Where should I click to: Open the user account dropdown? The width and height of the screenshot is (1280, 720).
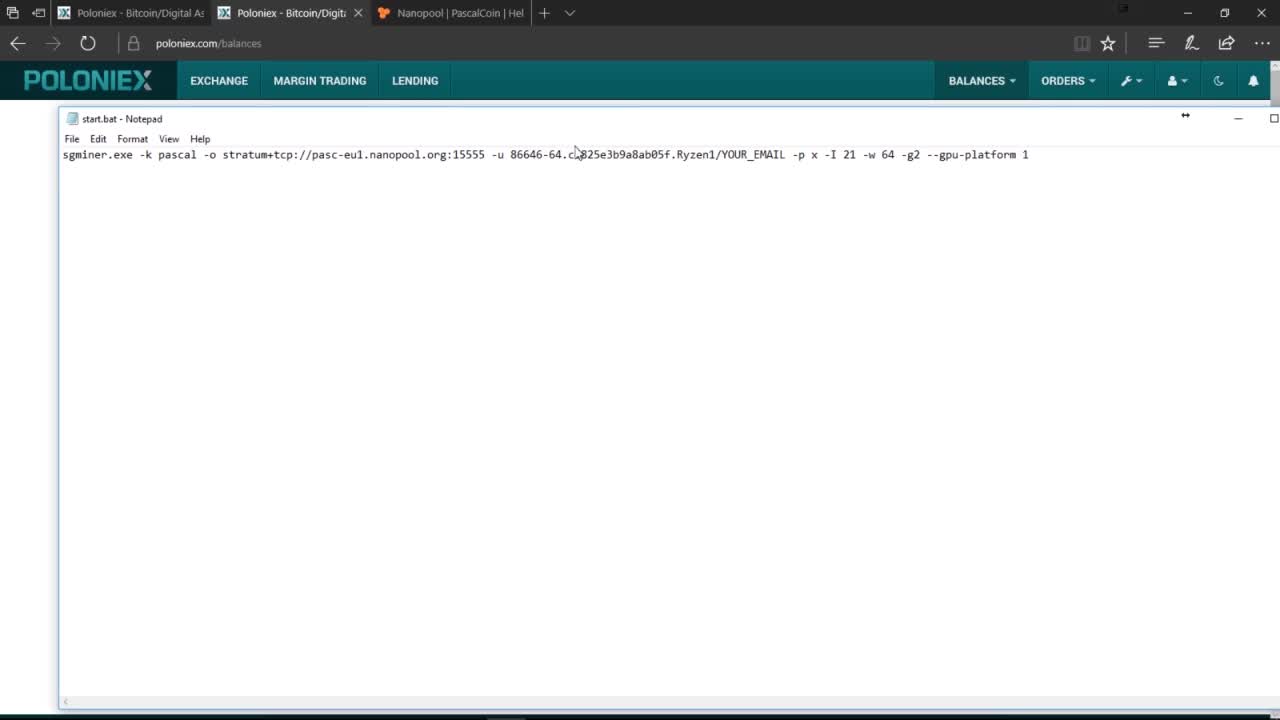1177,81
